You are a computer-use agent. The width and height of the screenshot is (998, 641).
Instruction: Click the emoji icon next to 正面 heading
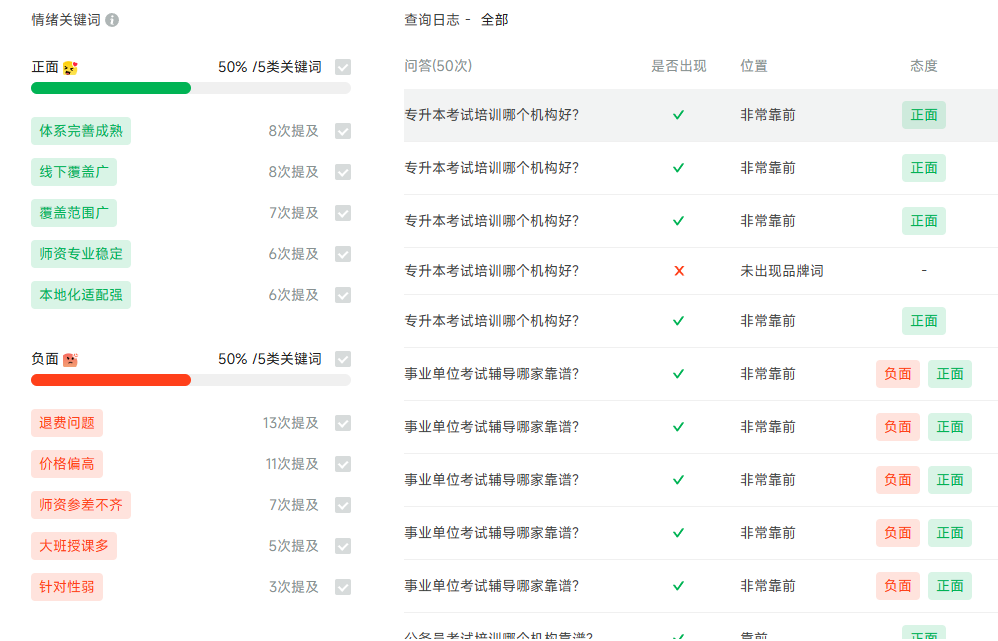click(x=70, y=68)
